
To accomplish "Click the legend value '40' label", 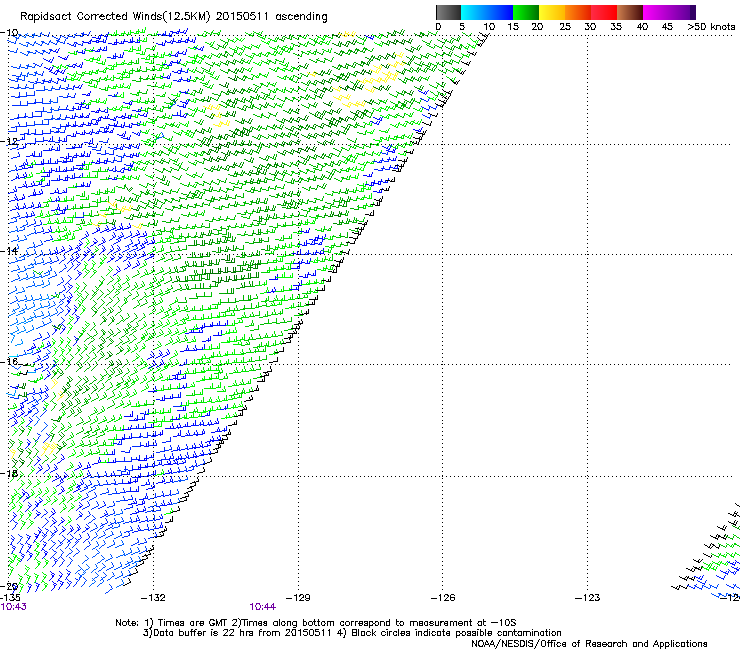I will click(x=642, y=27).
